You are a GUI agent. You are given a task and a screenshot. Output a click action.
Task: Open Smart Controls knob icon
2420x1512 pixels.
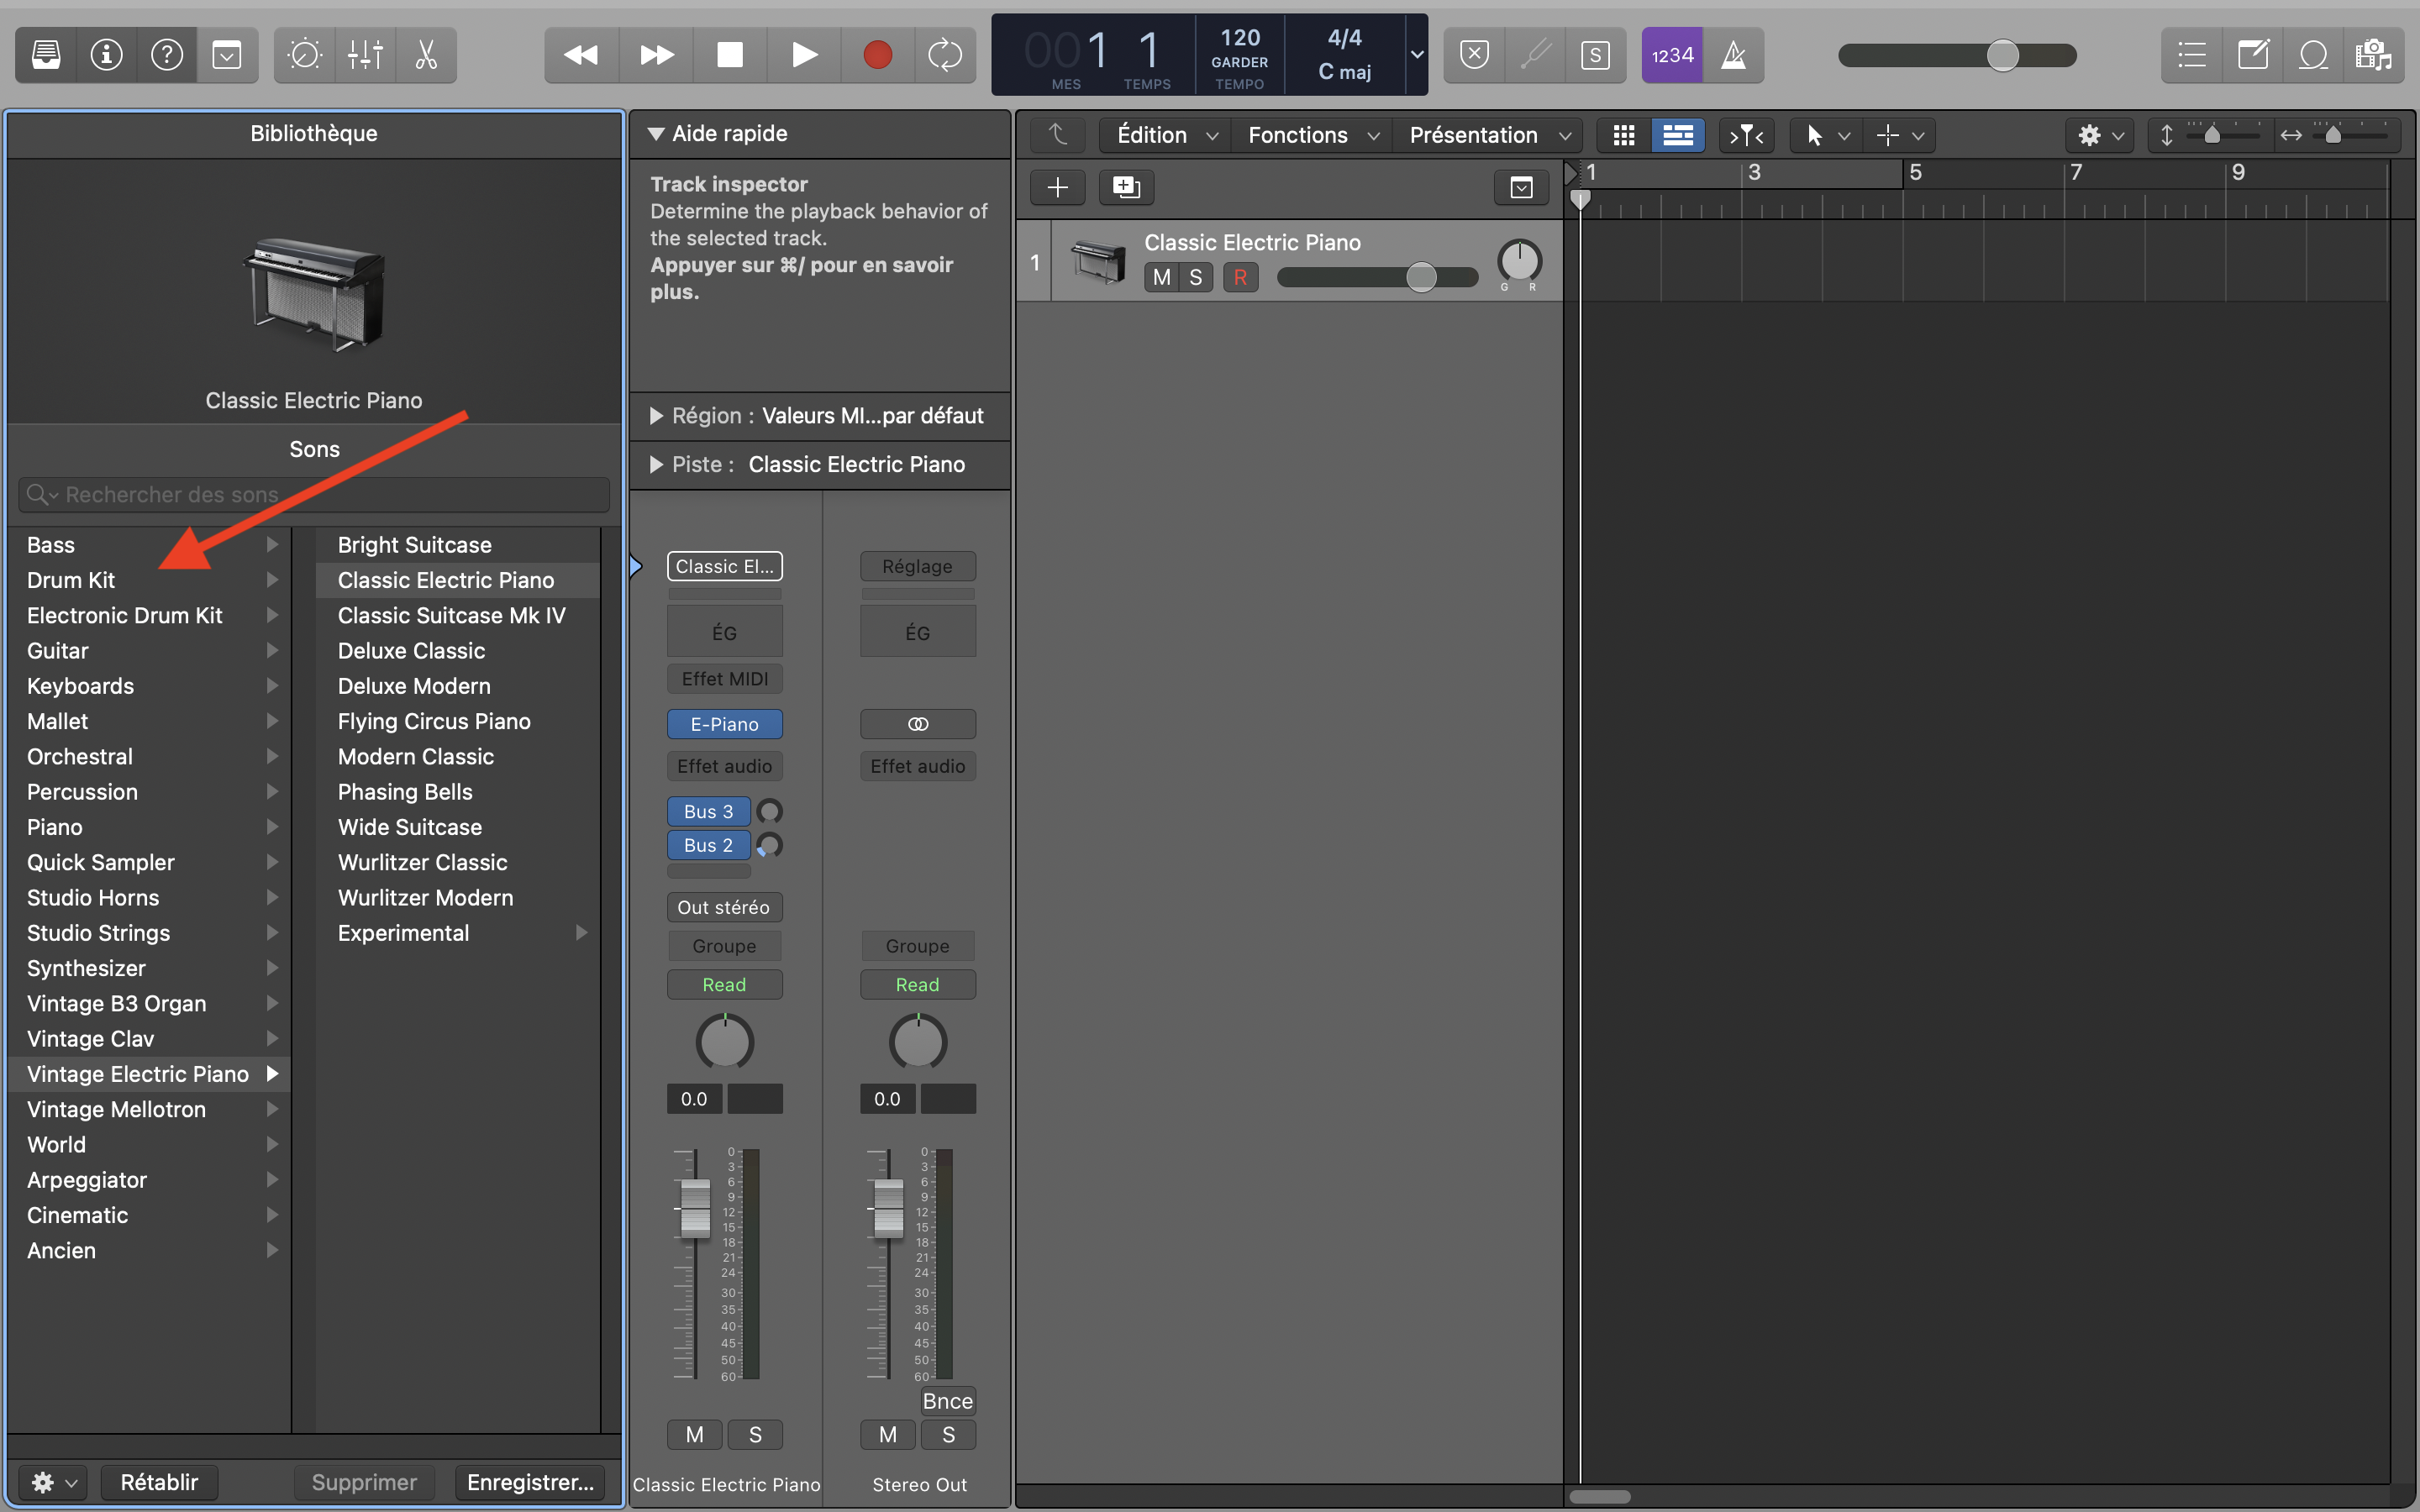(304, 55)
